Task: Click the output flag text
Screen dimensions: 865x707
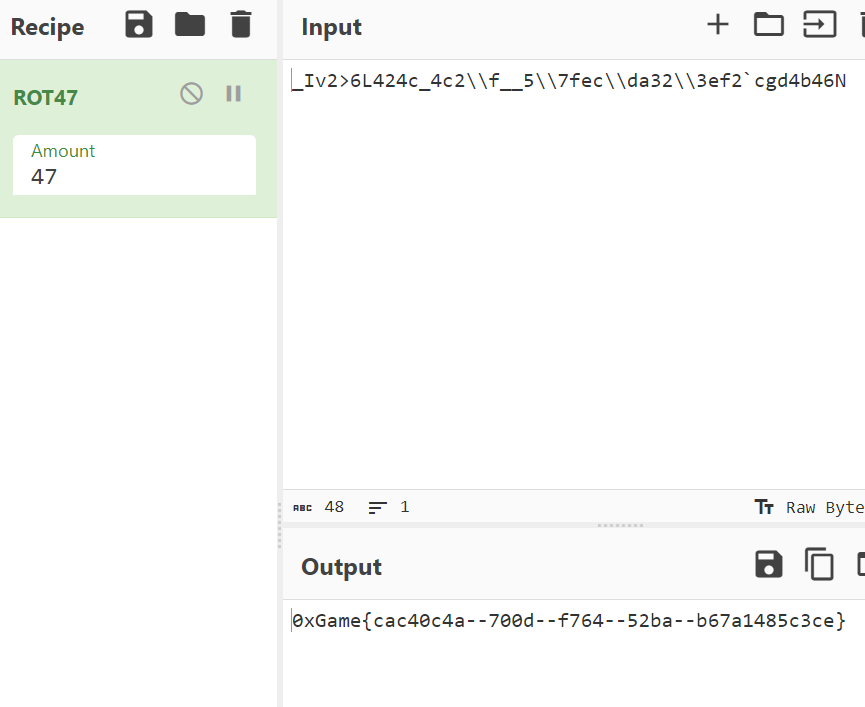Action: pyautogui.click(x=569, y=621)
